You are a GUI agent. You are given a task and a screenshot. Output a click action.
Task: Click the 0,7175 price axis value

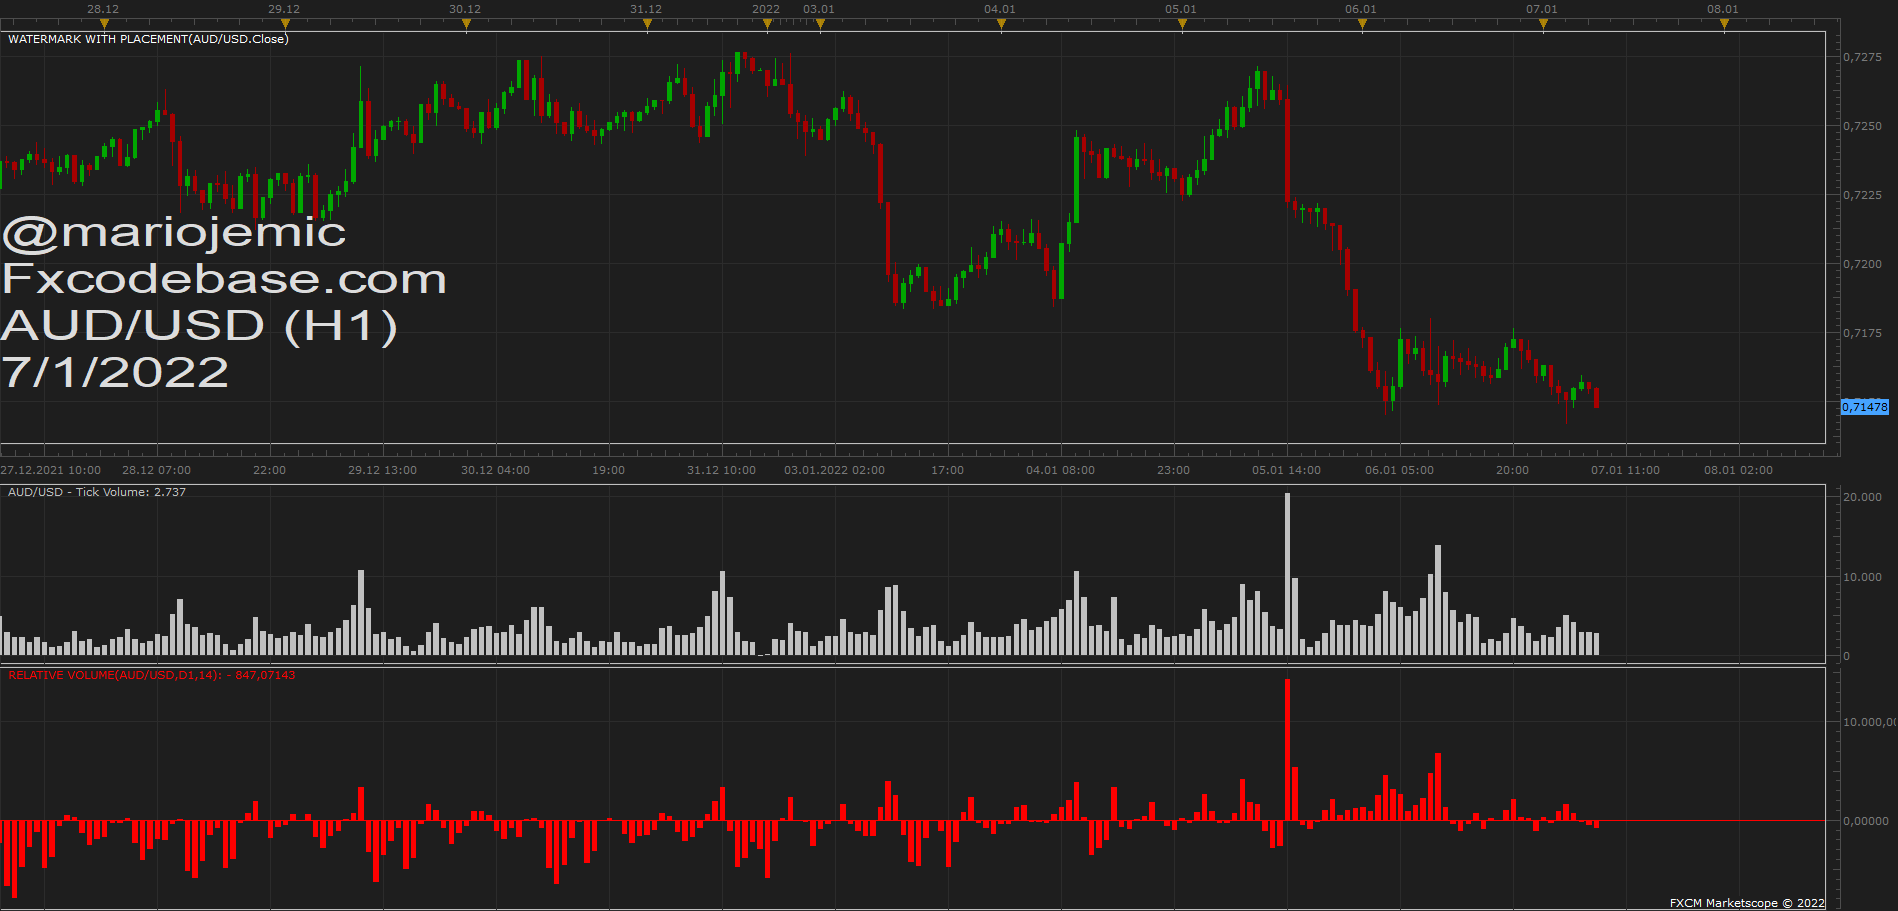[x=1862, y=333]
